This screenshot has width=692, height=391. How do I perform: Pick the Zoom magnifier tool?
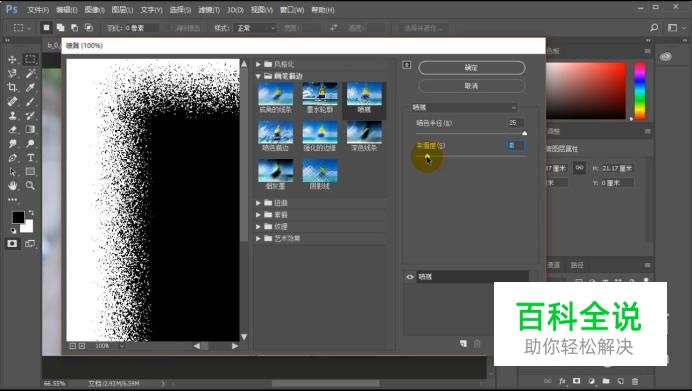coord(30,185)
